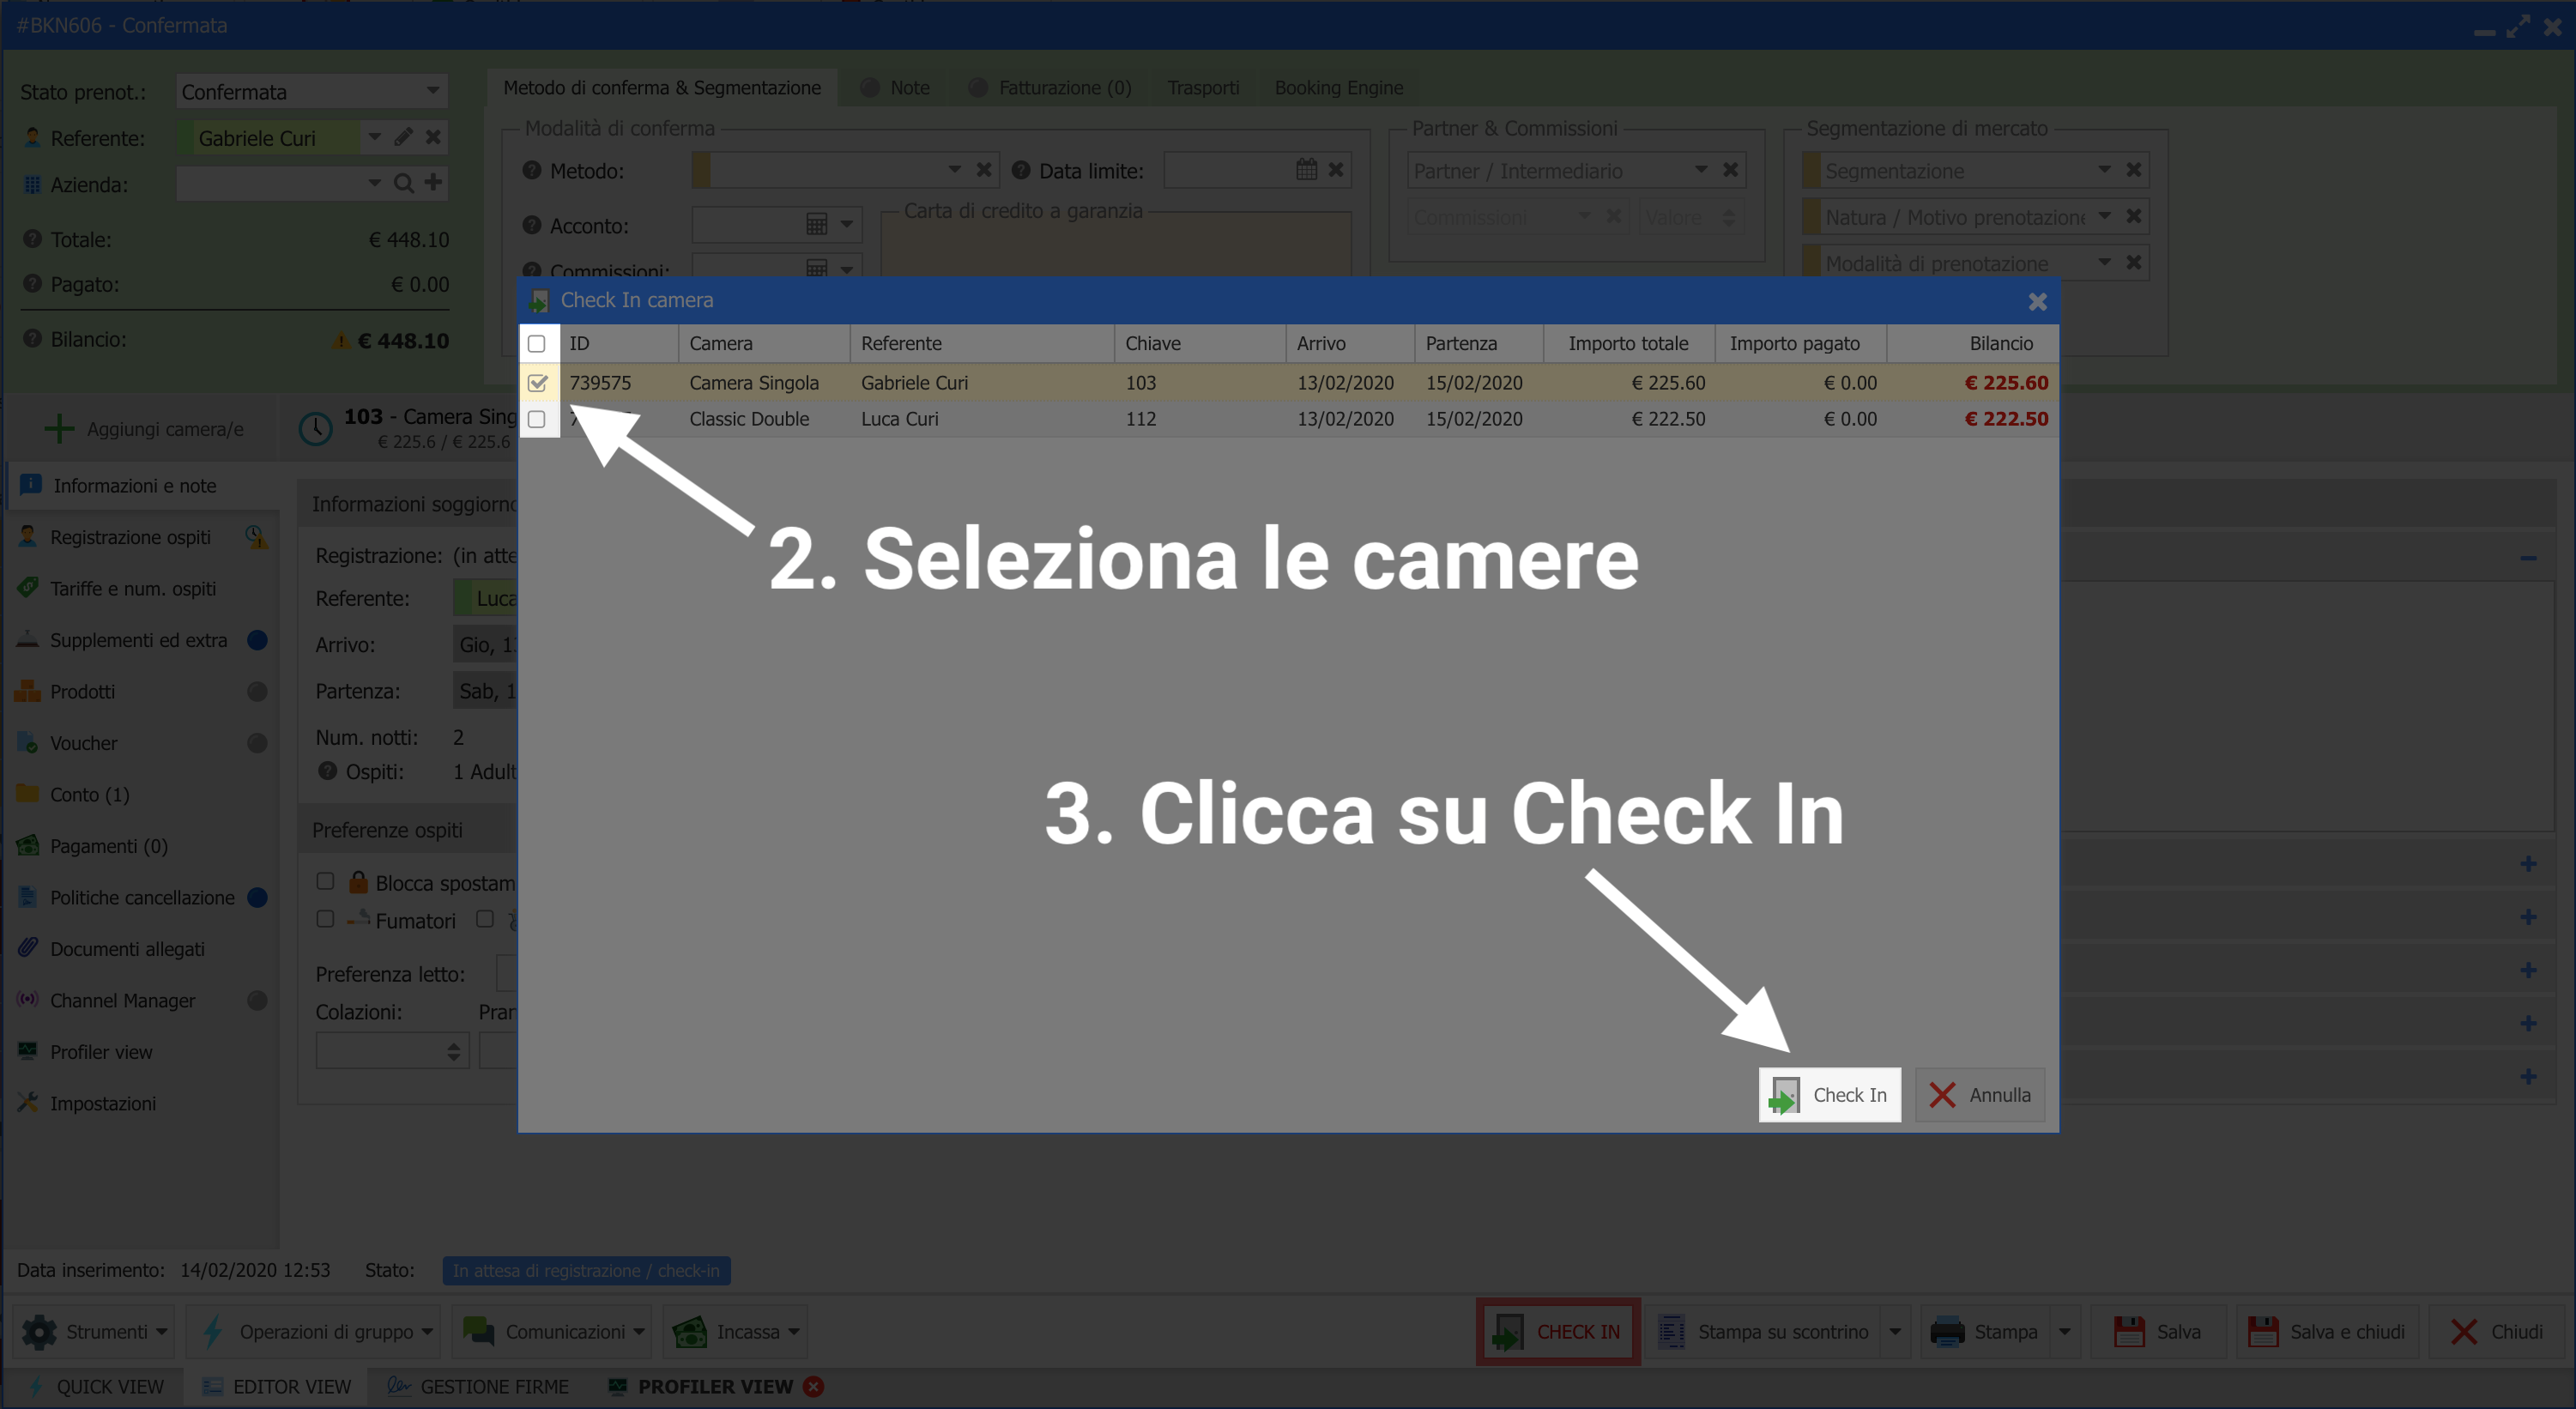This screenshot has height=1409, width=2576.
Task: Switch to Trasporti tab
Action: pyautogui.click(x=1203, y=87)
